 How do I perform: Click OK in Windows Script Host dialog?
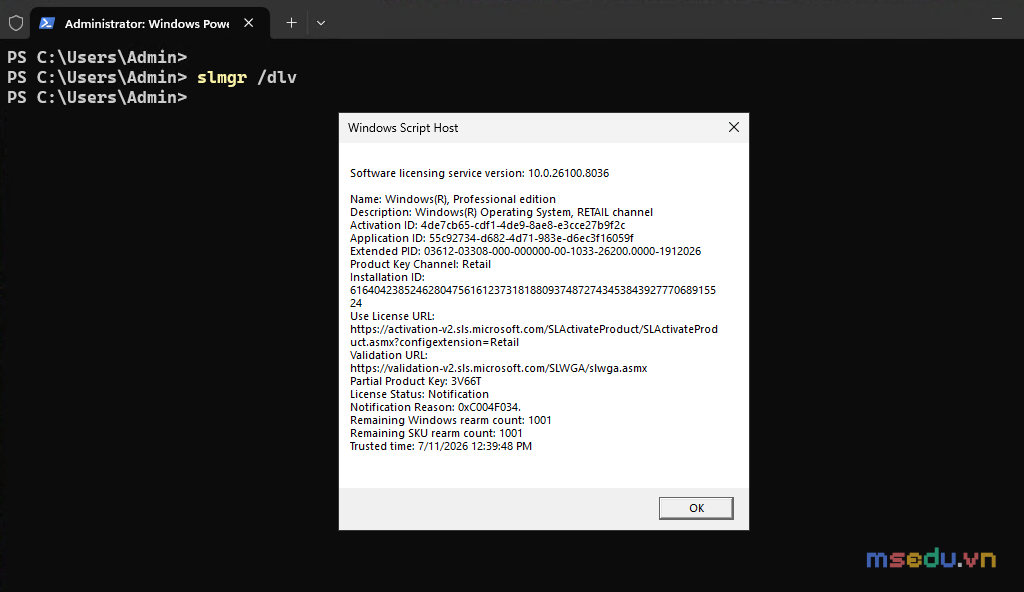[696, 508]
